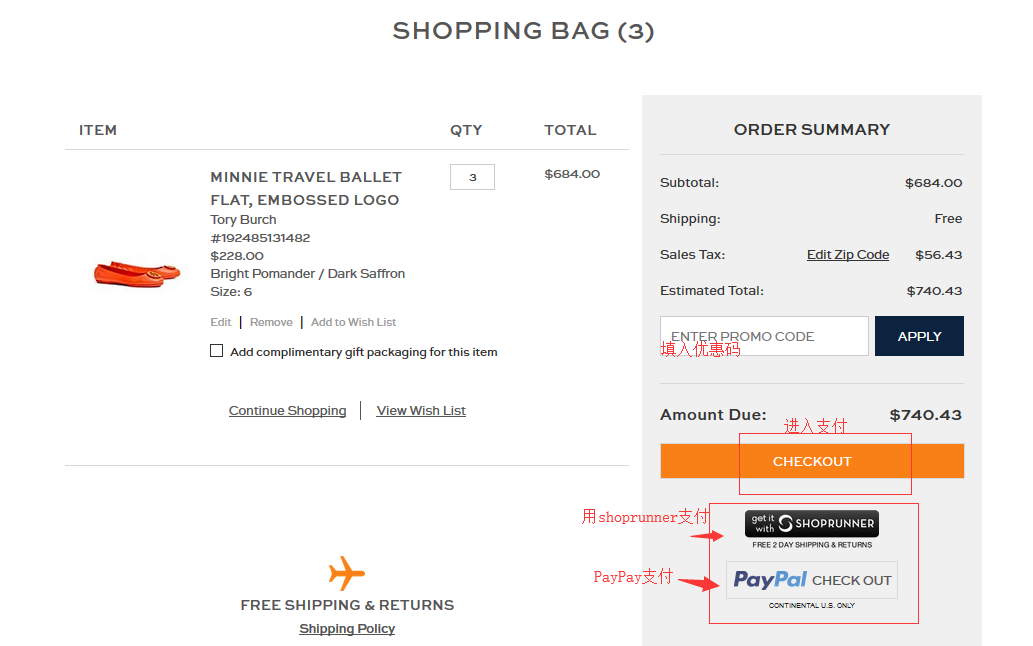Screen dimensions: 1033x646
Task: Click Add to Wish List link
Action: [353, 322]
